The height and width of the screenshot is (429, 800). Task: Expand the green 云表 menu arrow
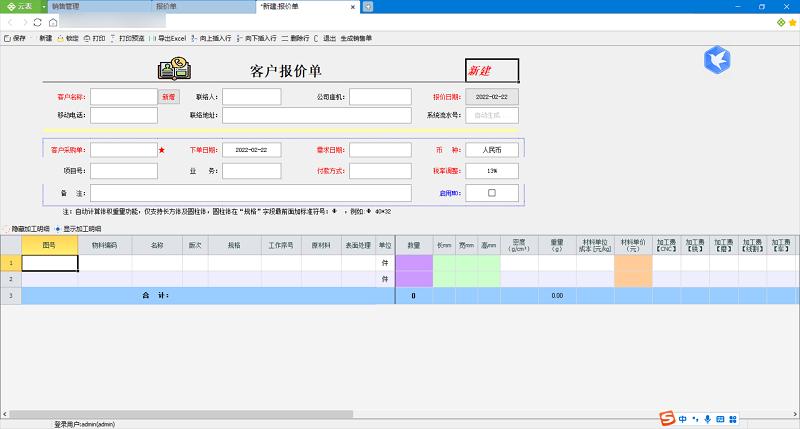click(x=43, y=7)
